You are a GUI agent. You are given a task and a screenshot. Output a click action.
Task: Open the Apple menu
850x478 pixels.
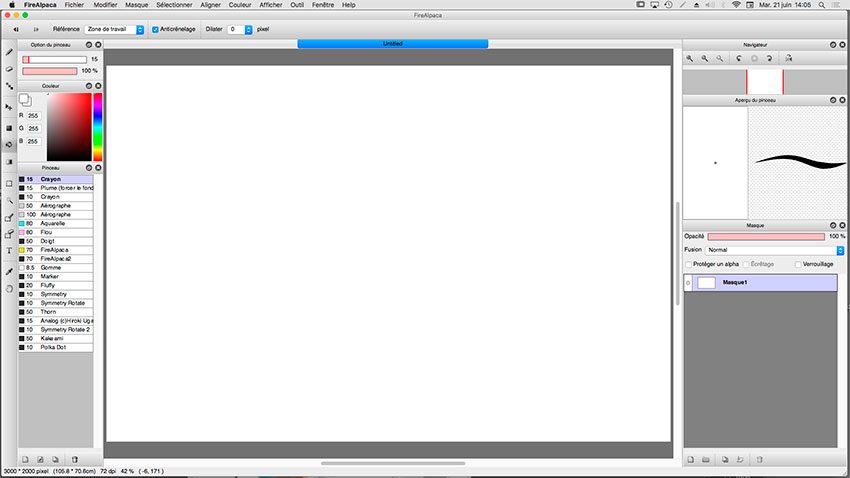[11, 5]
